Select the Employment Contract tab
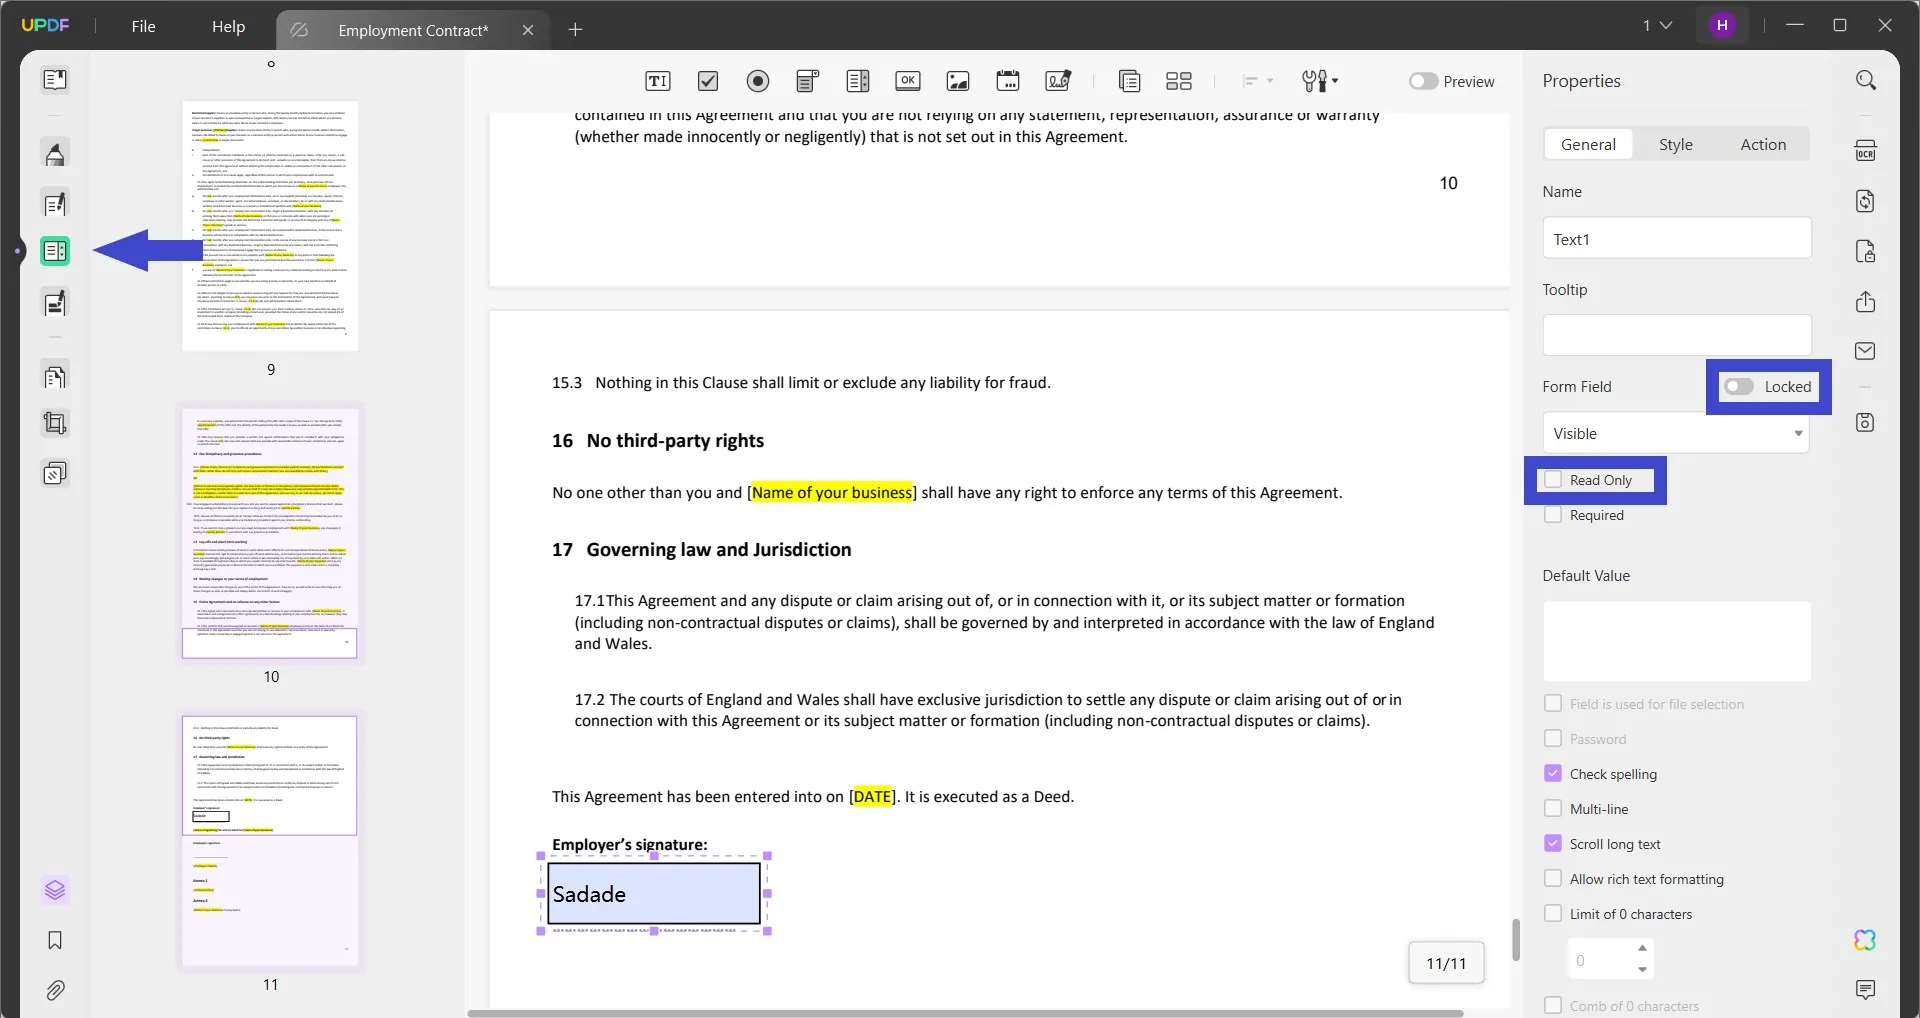This screenshot has width=1920, height=1018. [413, 30]
